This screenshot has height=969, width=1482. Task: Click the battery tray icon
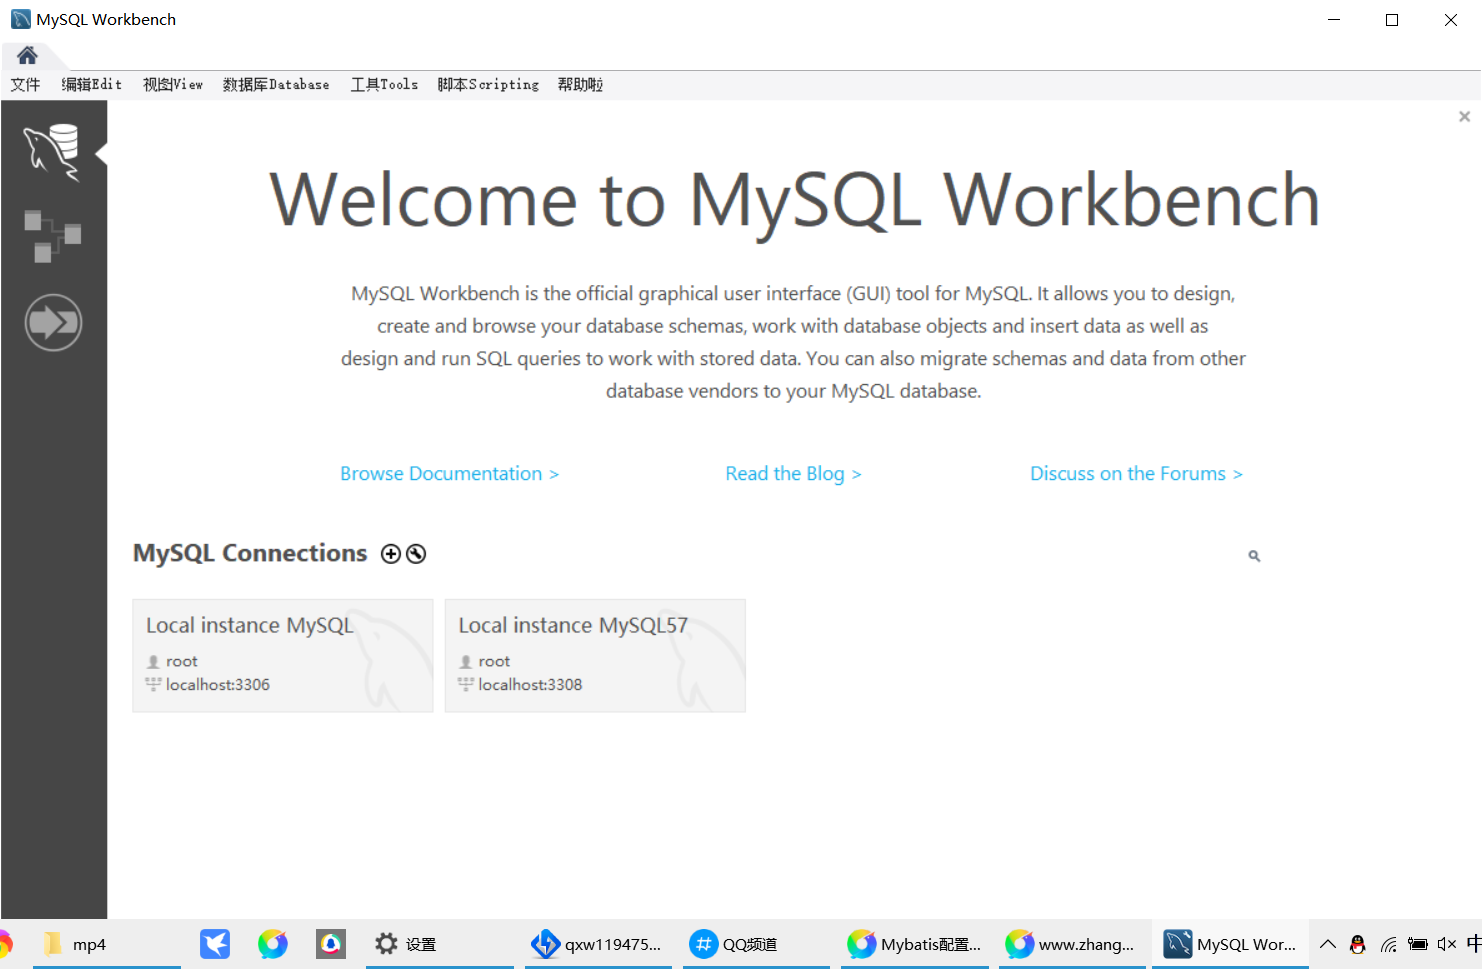coord(1418,944)
